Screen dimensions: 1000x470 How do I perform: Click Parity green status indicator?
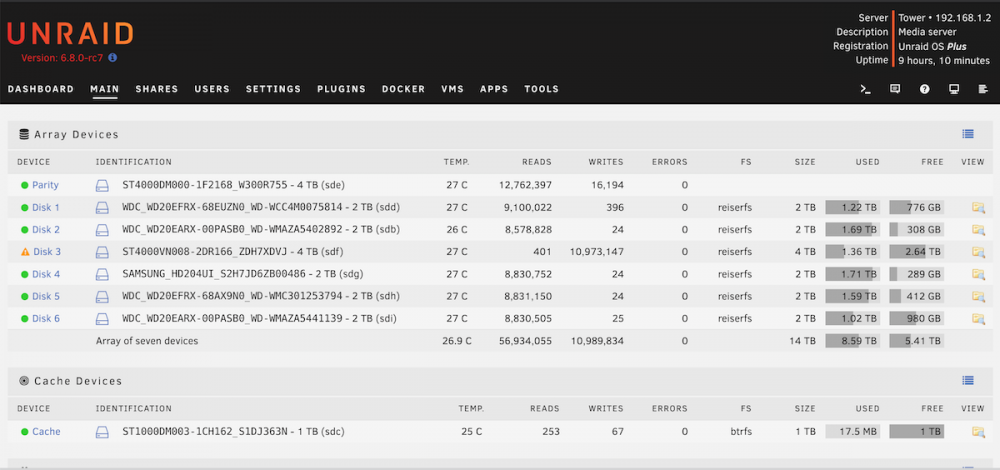[x=25, y=186]
